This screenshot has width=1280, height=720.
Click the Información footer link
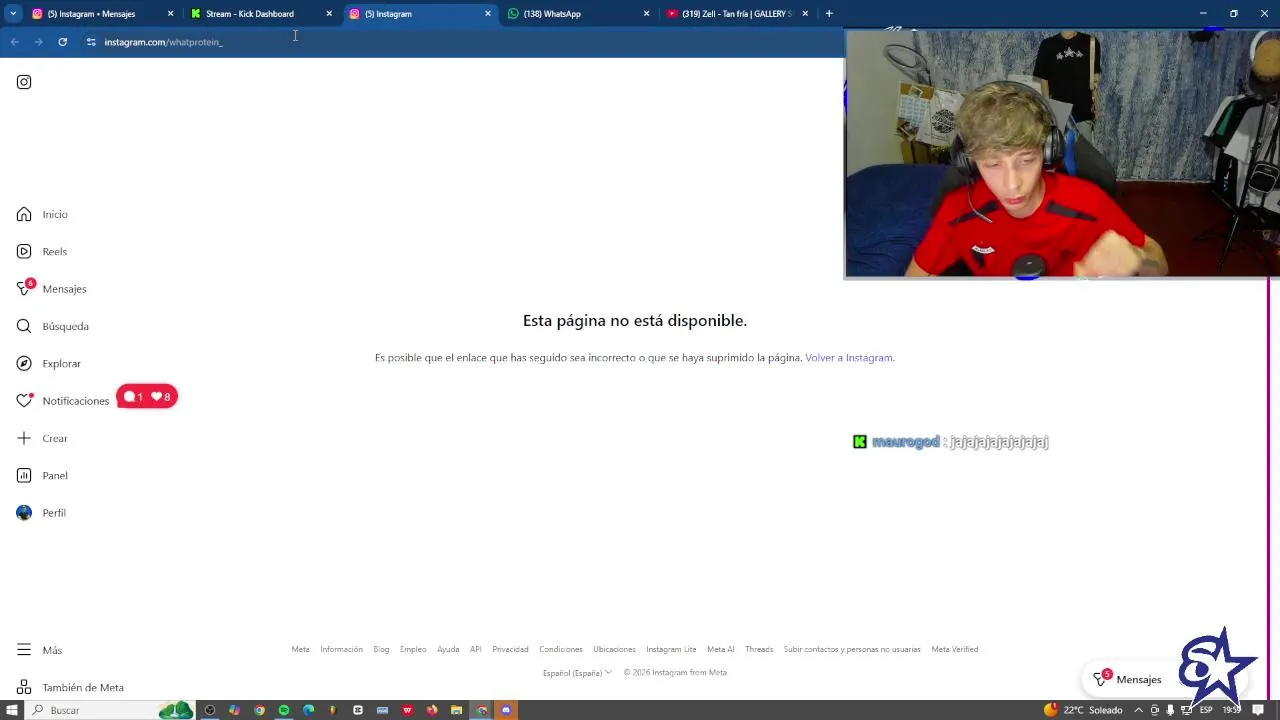[x=341, y=649]
